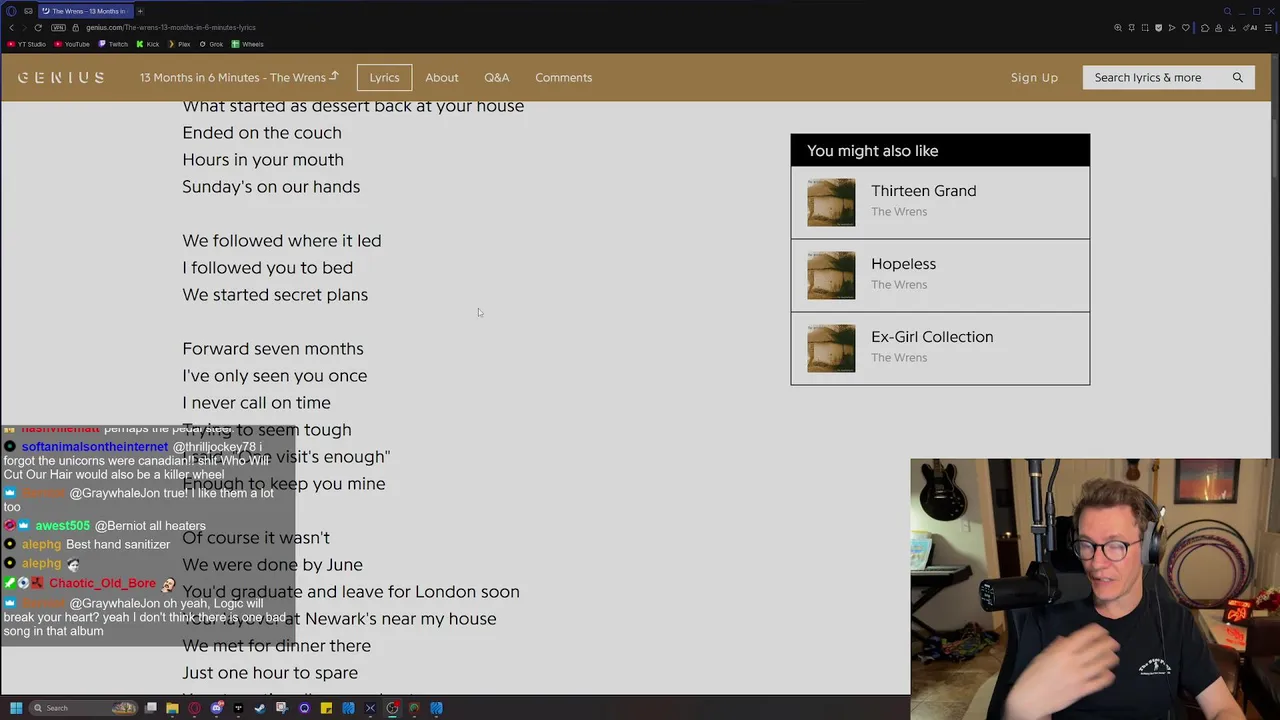This screenshot has height=720, width=1280.
Task: Open the YT Studio bookmark
Action: coord(27,44)
